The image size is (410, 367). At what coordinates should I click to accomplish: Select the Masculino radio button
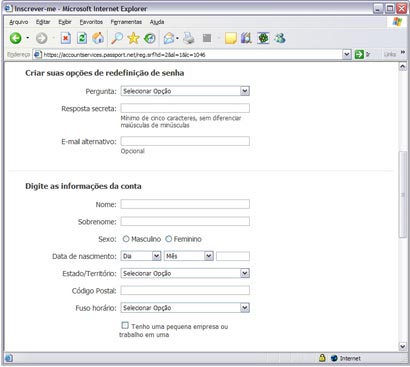coord(126,239)
